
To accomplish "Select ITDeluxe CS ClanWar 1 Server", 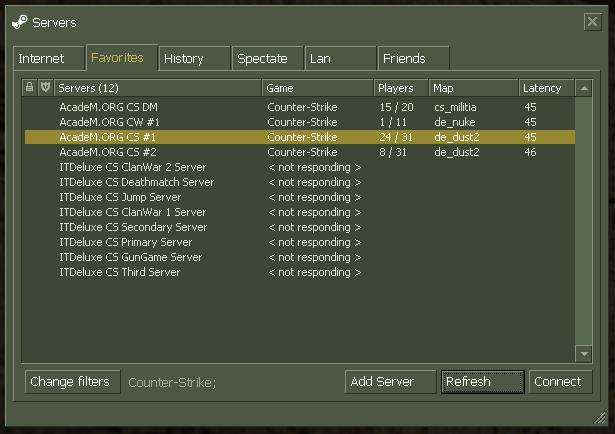I will click(x=300, y=212).
